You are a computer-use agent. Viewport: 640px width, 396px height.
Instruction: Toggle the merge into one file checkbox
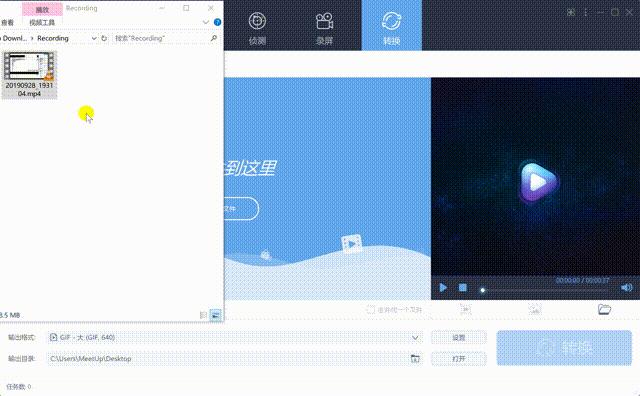coord(371,309)
